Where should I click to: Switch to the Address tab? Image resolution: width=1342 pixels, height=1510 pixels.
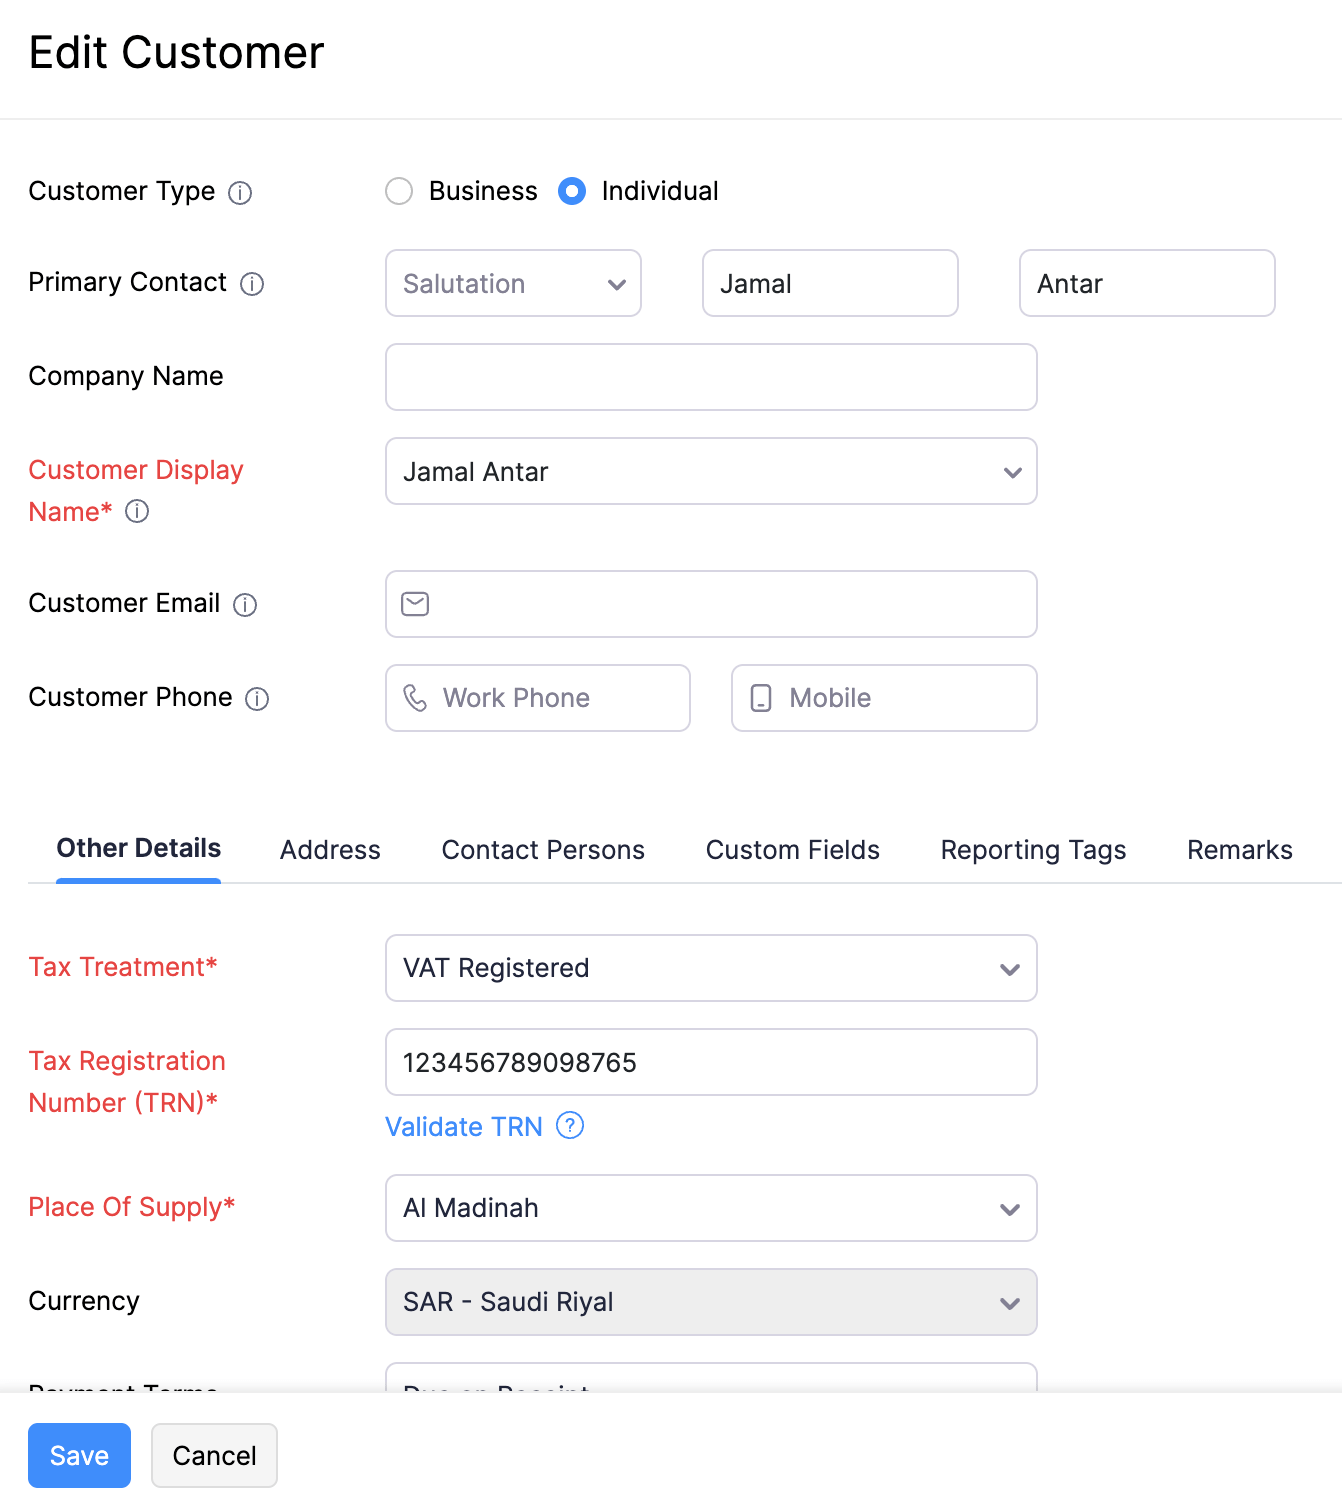click(x=330, y=850)
